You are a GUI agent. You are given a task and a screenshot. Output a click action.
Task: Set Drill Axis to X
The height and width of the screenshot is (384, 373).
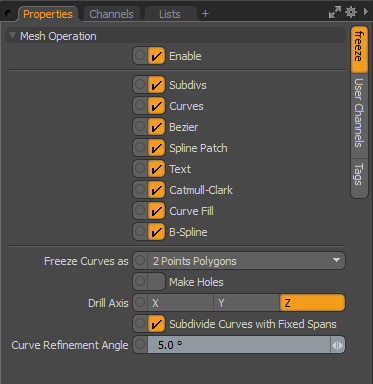(x=180, y=303)
